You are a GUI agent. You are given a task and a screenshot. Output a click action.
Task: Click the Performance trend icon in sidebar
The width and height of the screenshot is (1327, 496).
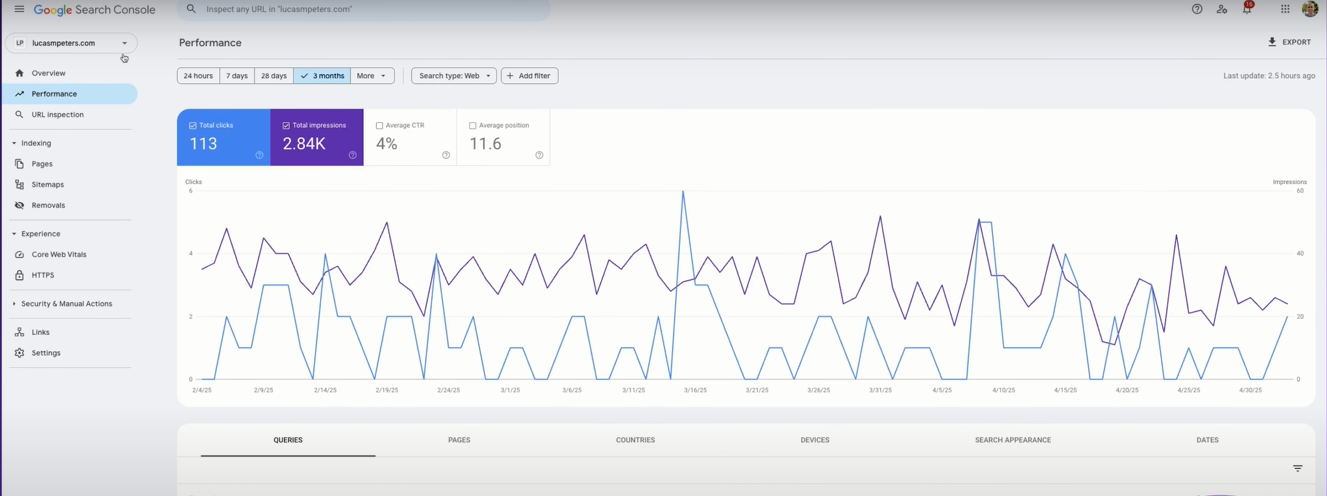pyautogui.click(x=19, y=94)
